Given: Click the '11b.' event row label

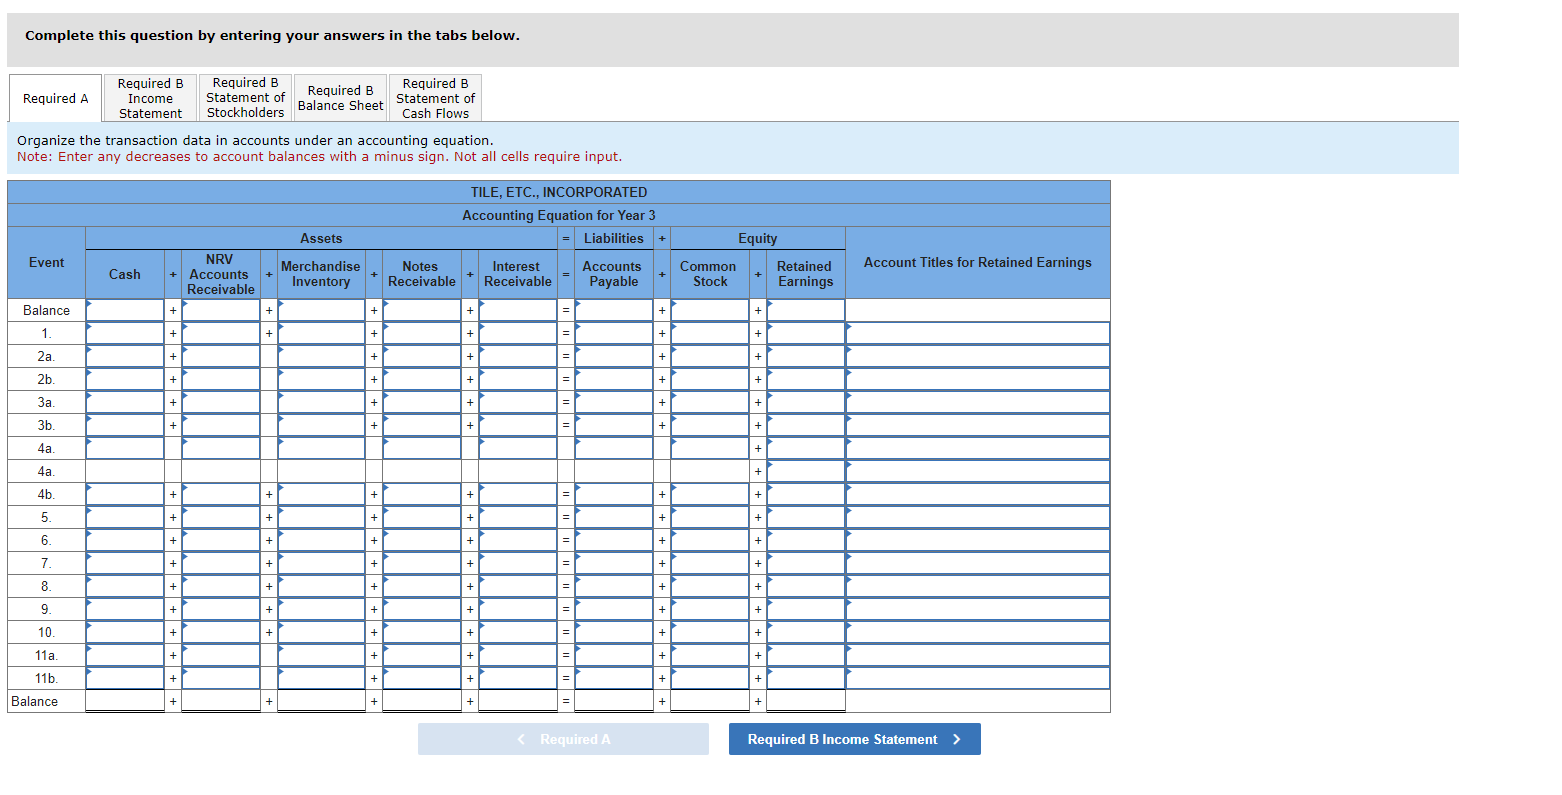Looking at the screenshot, I should pyautogui.click(x=46, y=678).
